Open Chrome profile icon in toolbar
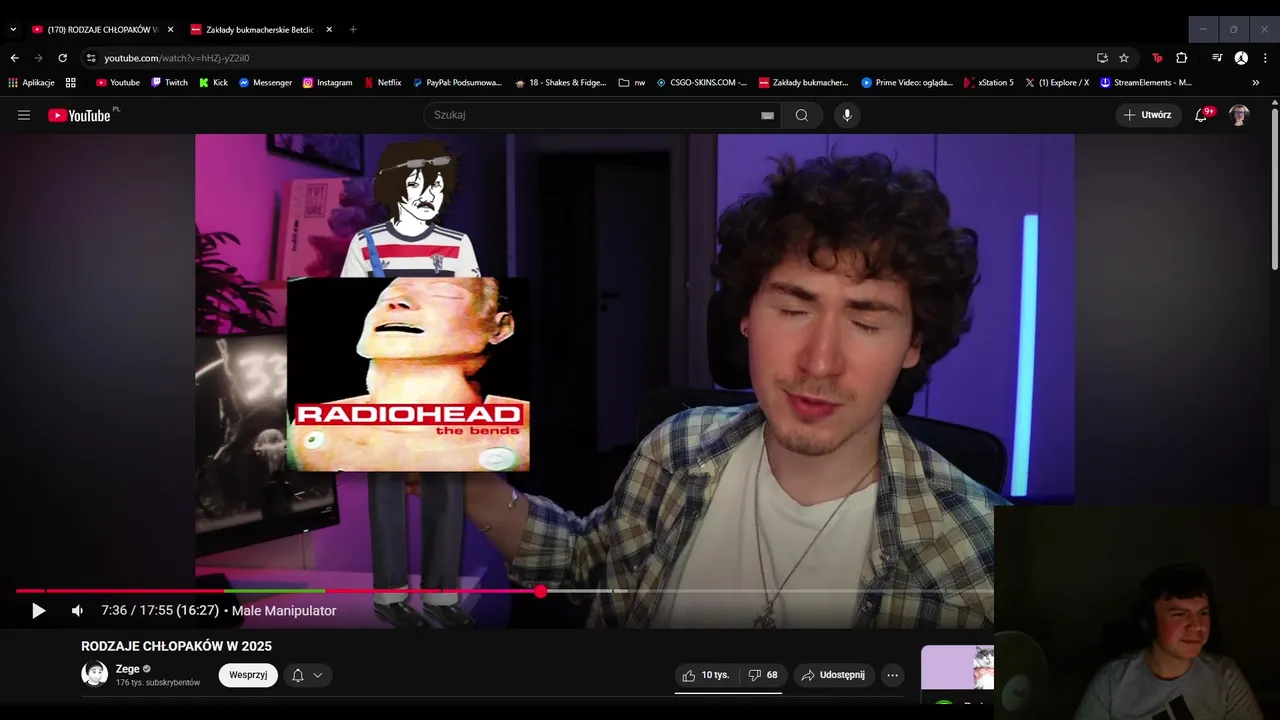This screenshot has height=720, width=1280. (1241, 58)
